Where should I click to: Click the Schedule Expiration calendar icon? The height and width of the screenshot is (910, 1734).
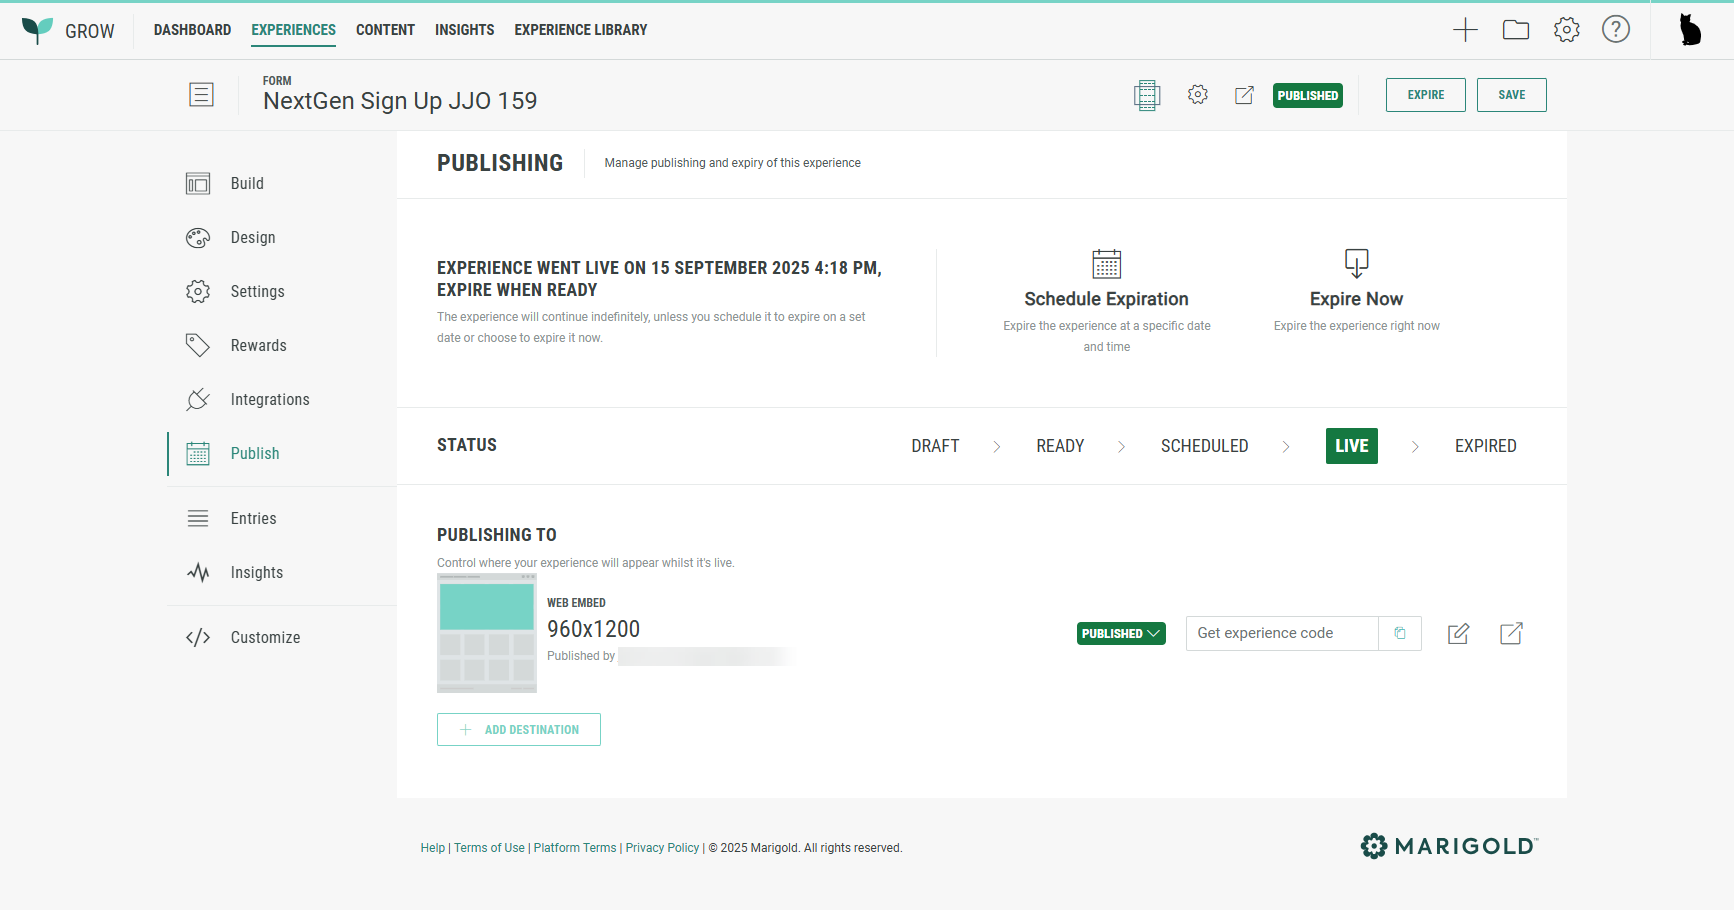(1106, 264)
